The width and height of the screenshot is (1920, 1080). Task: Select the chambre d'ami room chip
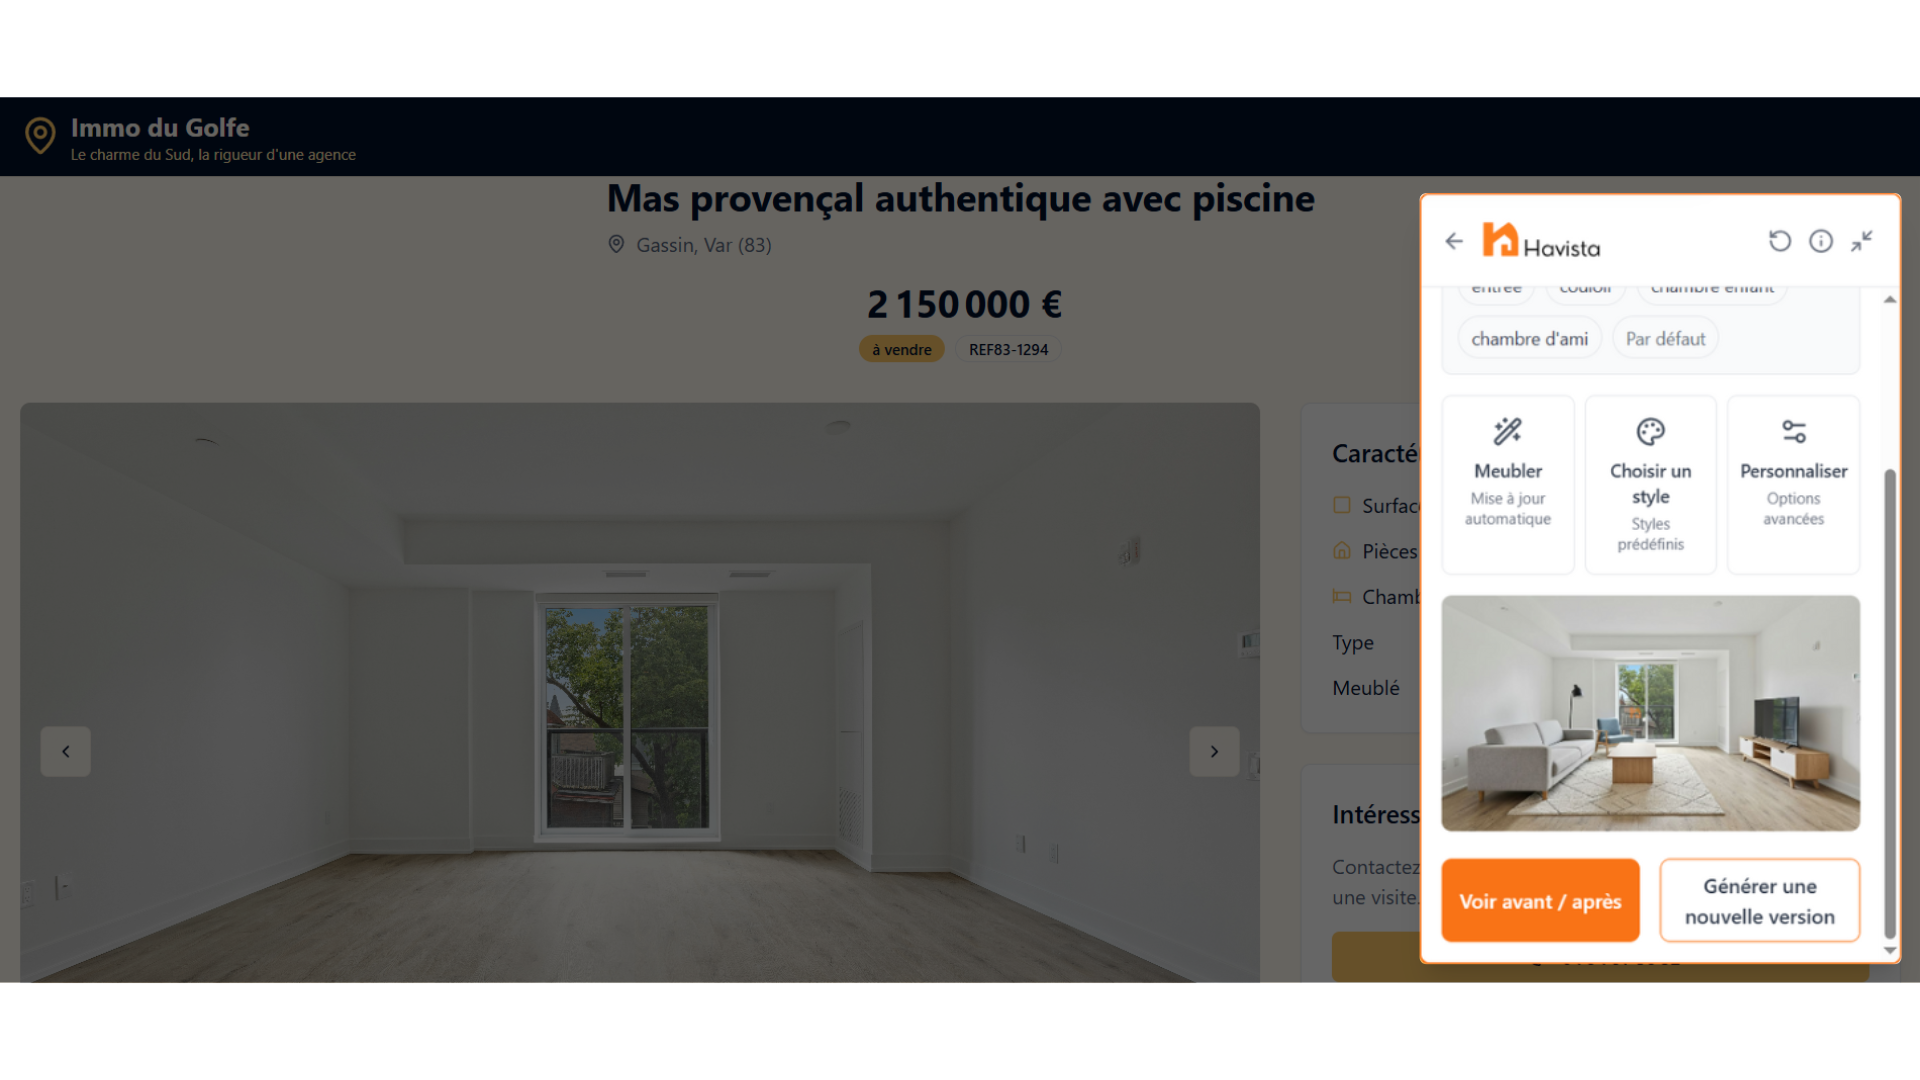point(1529,339)
